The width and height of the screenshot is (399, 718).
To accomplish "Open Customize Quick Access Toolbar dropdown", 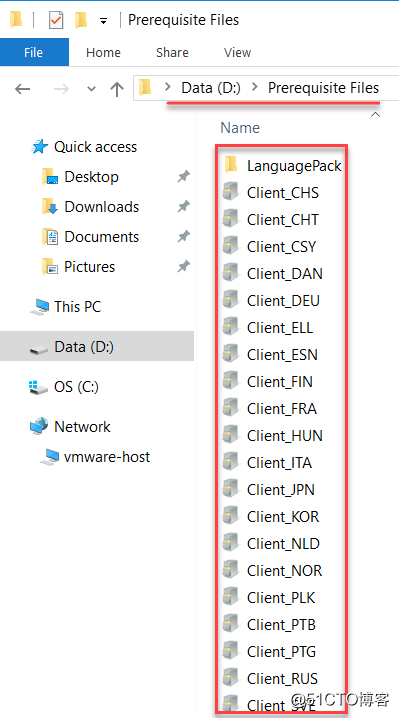I will click(x=104, y=21).
